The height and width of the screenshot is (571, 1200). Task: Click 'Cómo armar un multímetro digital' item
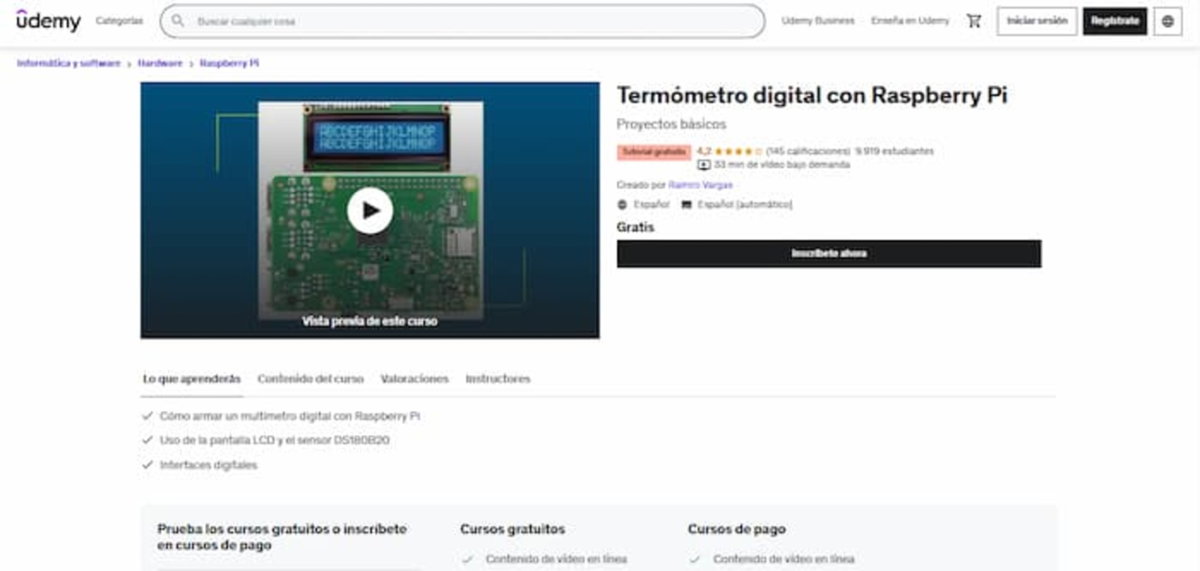290,415
